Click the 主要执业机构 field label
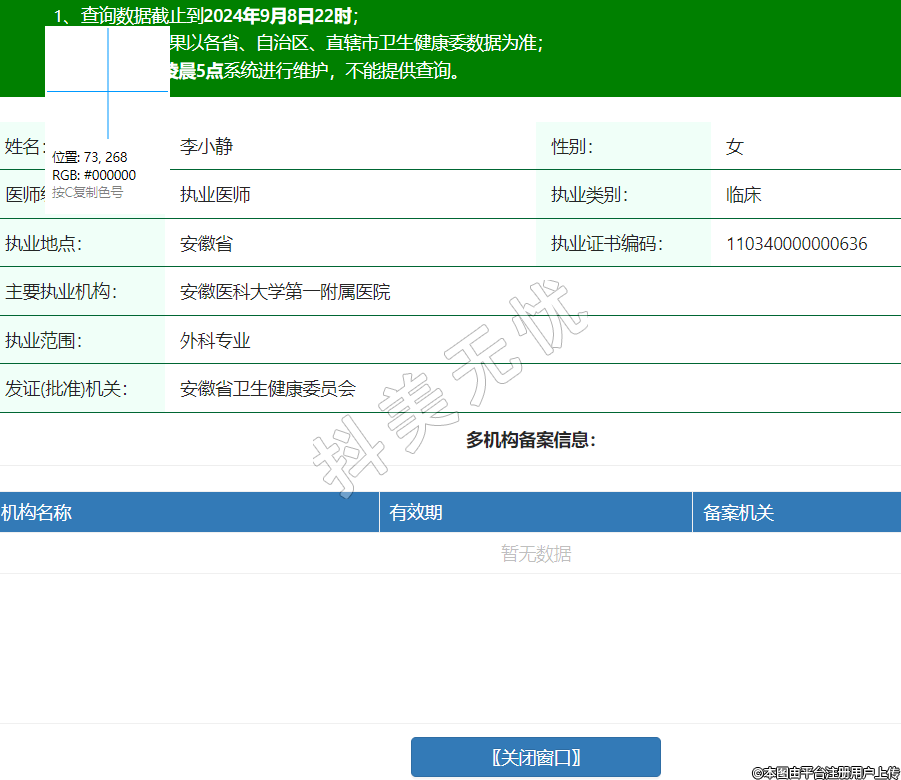 click(60, 292)
